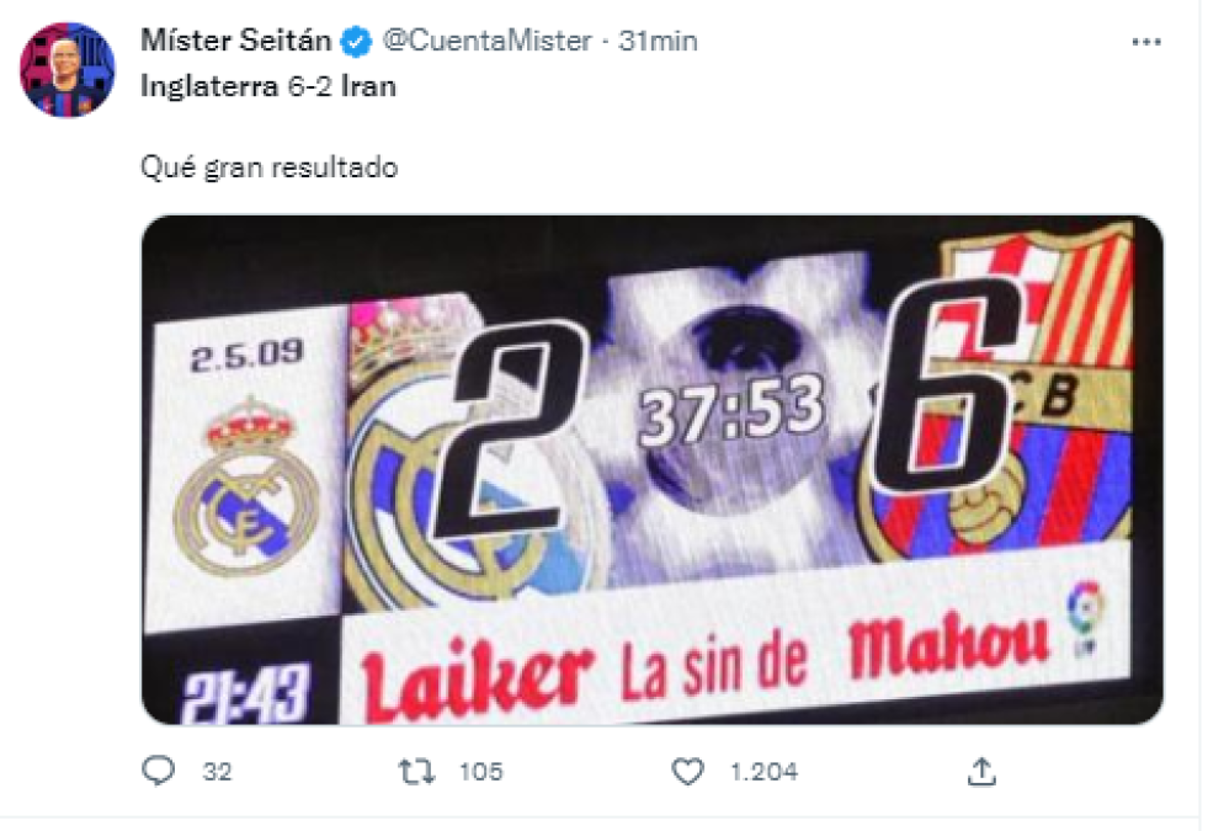Open the three-dot more options menu
Image resolution: width=1224 pixels, height=831 pixels.
pos(1146,42)
